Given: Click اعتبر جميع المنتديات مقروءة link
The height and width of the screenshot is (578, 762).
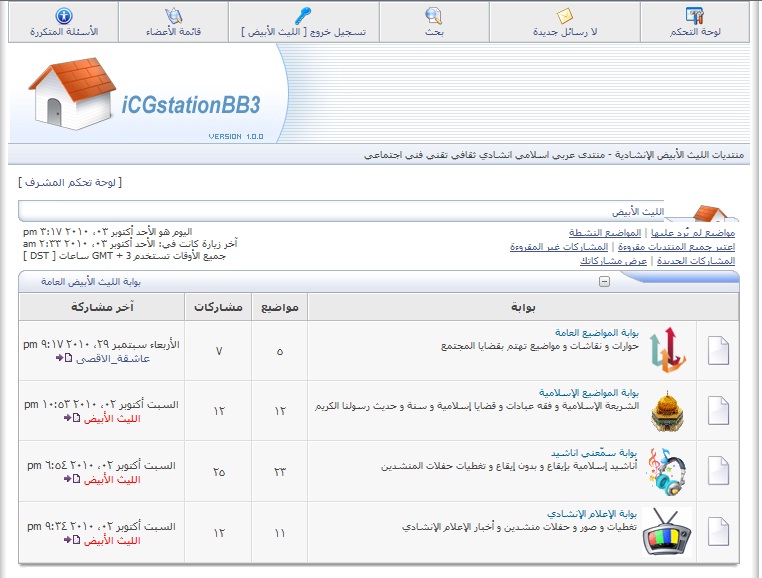Looking at the screenshot, I should 675,246.
